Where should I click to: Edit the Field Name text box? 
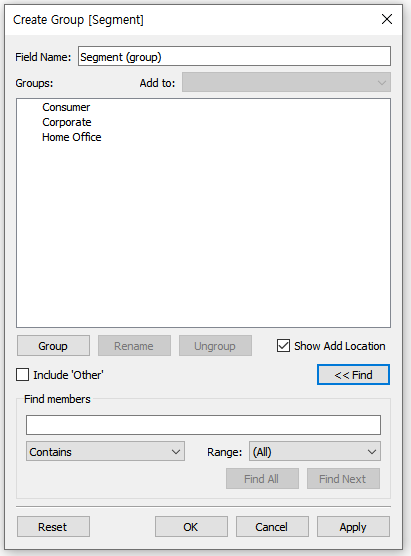pyautogui.click(x=234, y=56)
